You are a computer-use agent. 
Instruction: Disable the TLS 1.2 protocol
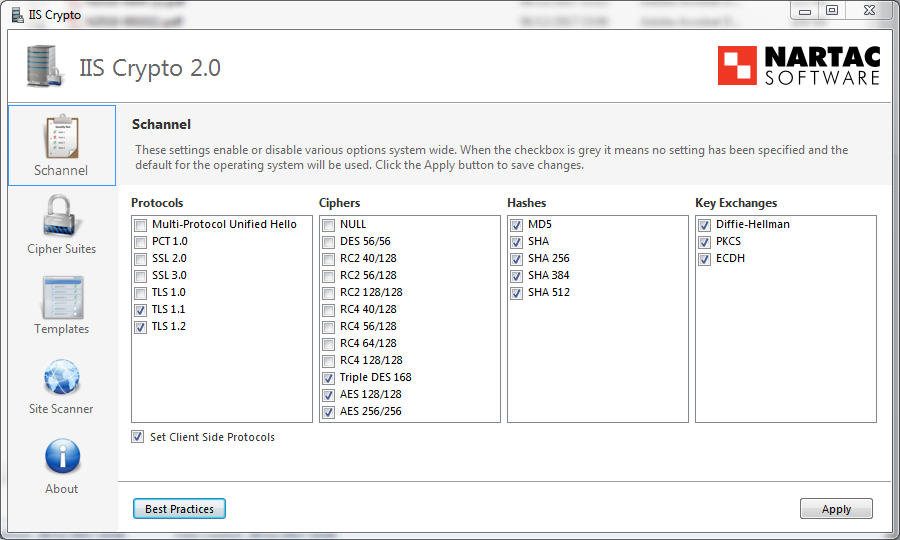(x=141, y=327)
